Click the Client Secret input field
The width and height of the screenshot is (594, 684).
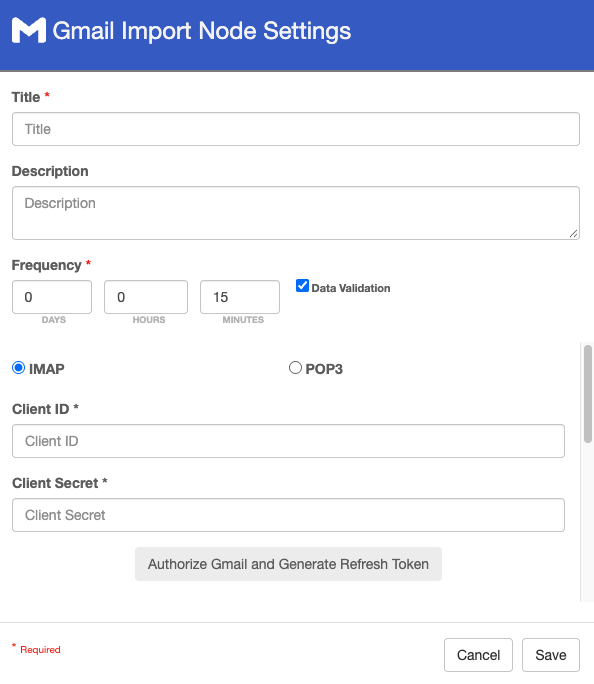(x=288, y=515)
